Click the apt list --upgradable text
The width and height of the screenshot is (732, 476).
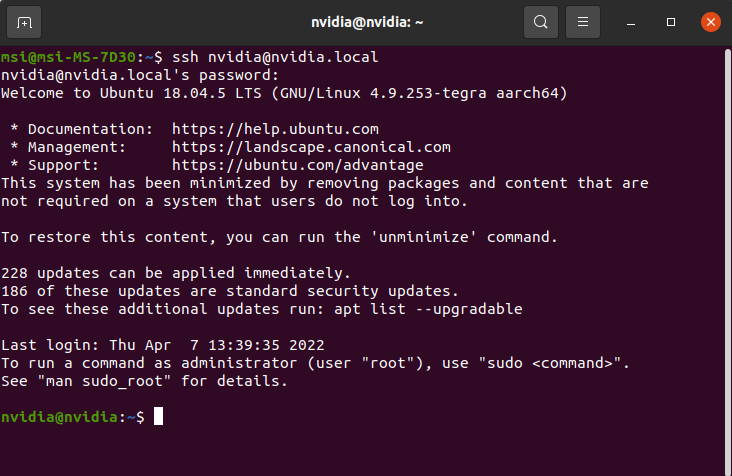(428, 309)
